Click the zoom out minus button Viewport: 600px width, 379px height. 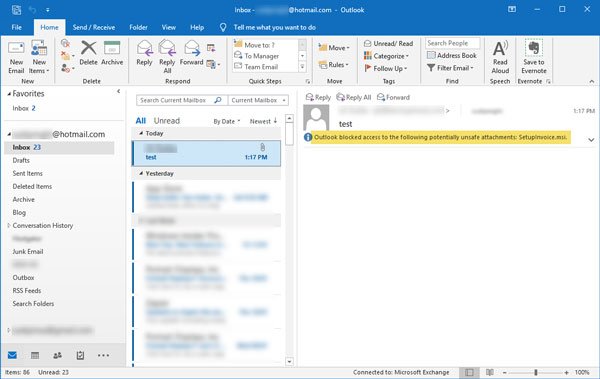(505, 372)
